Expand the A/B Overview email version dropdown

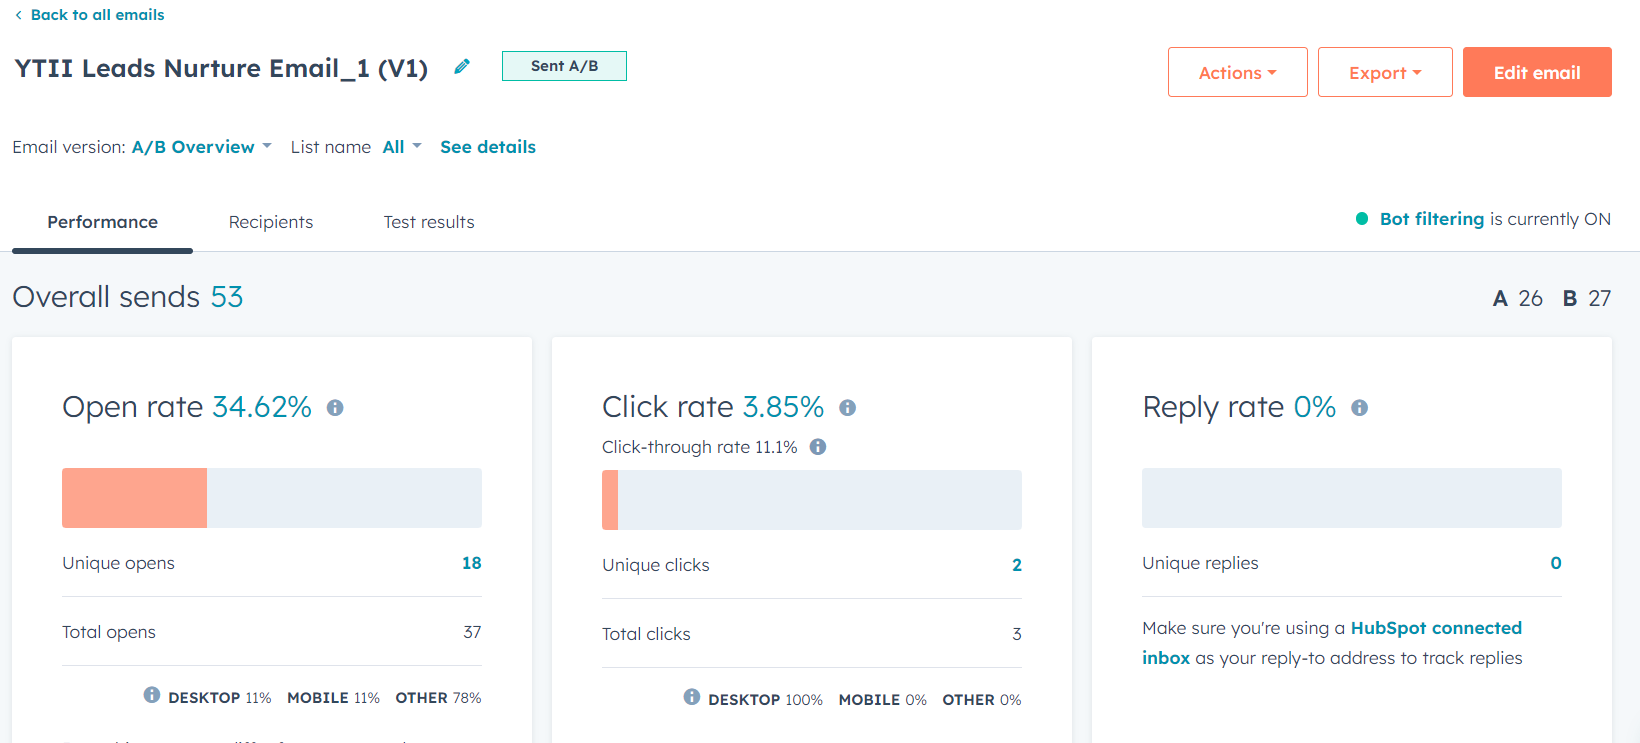pos(202,147)
